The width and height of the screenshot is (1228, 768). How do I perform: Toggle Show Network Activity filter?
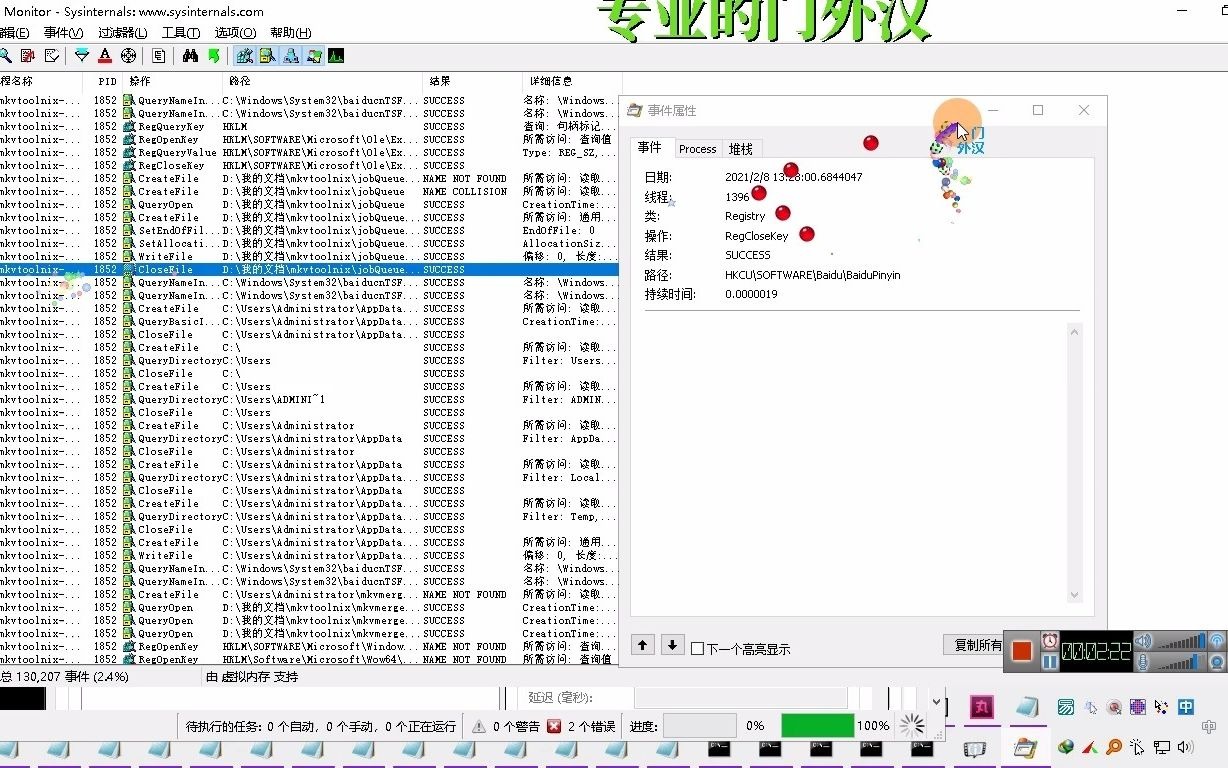(x=290, y=55)
